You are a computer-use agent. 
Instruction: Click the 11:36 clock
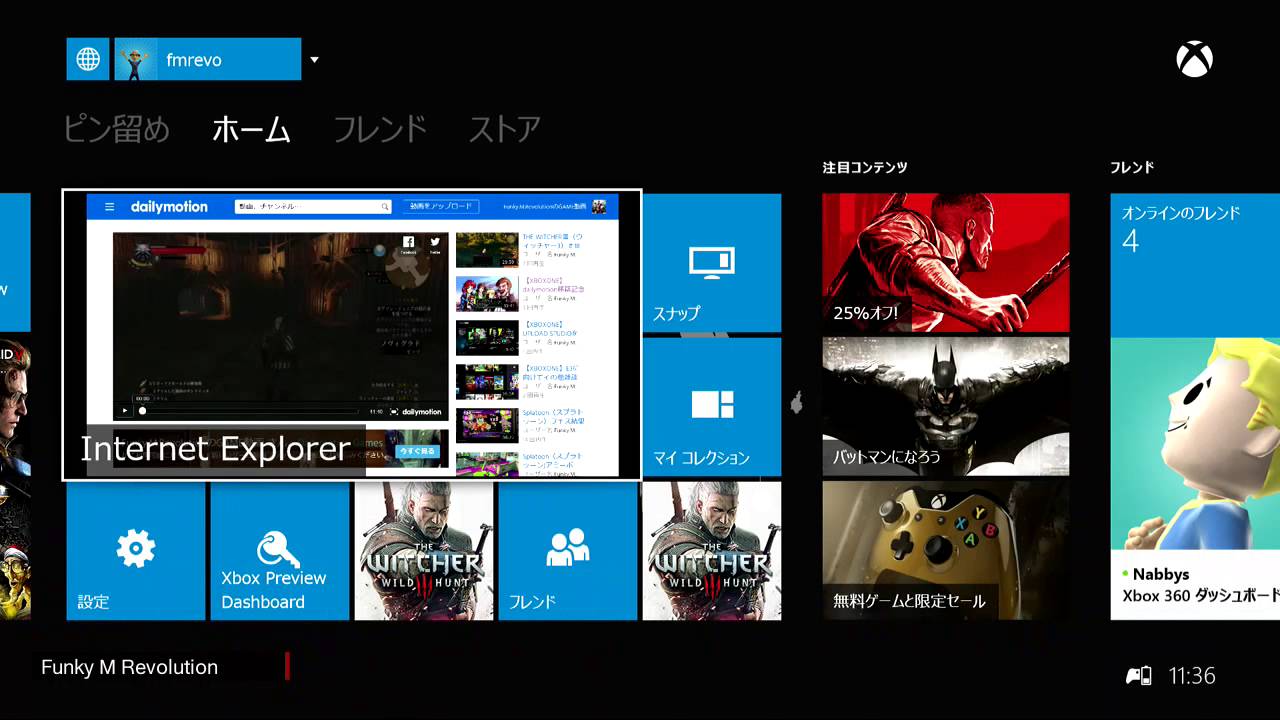[x=1192, y=676]
